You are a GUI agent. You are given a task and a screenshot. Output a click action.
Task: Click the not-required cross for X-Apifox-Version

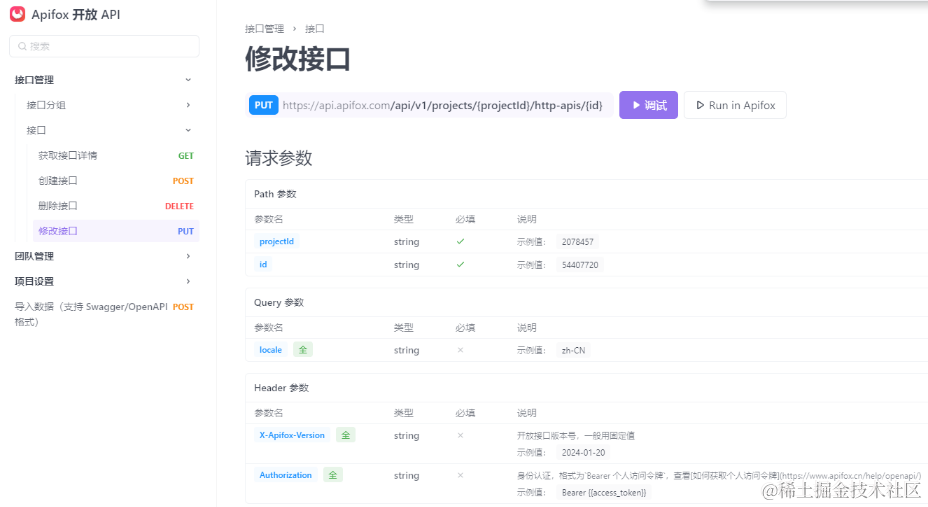(460, 435)
